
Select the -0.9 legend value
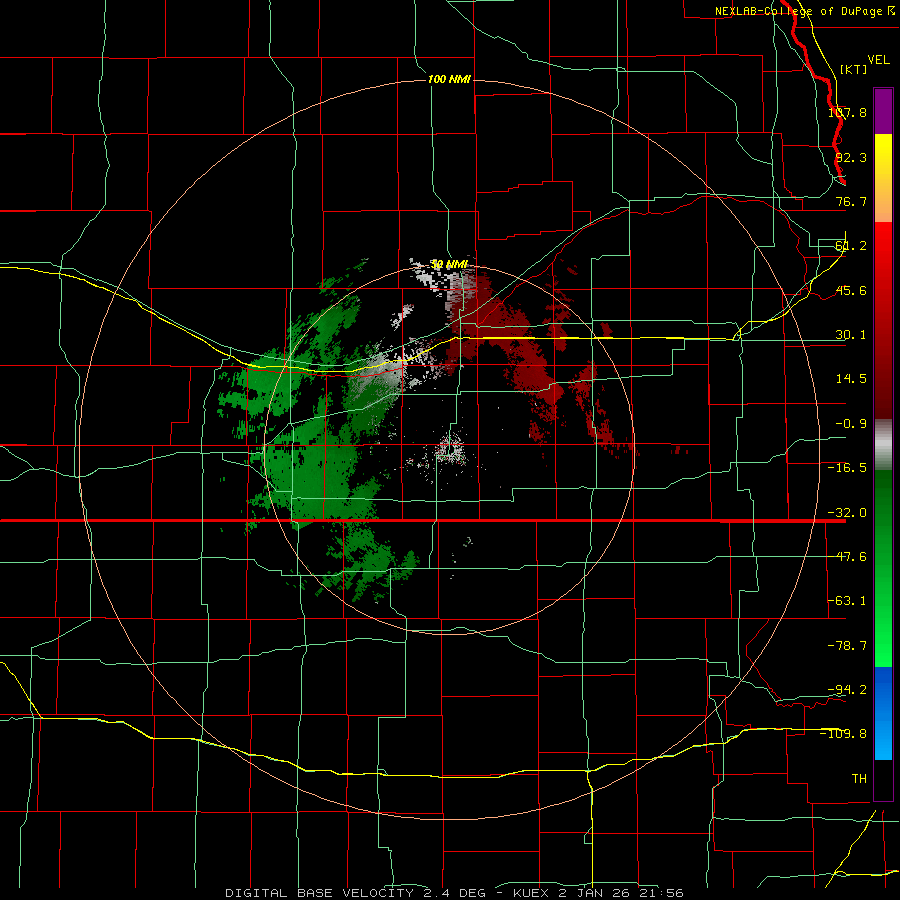tap(851, 424)
